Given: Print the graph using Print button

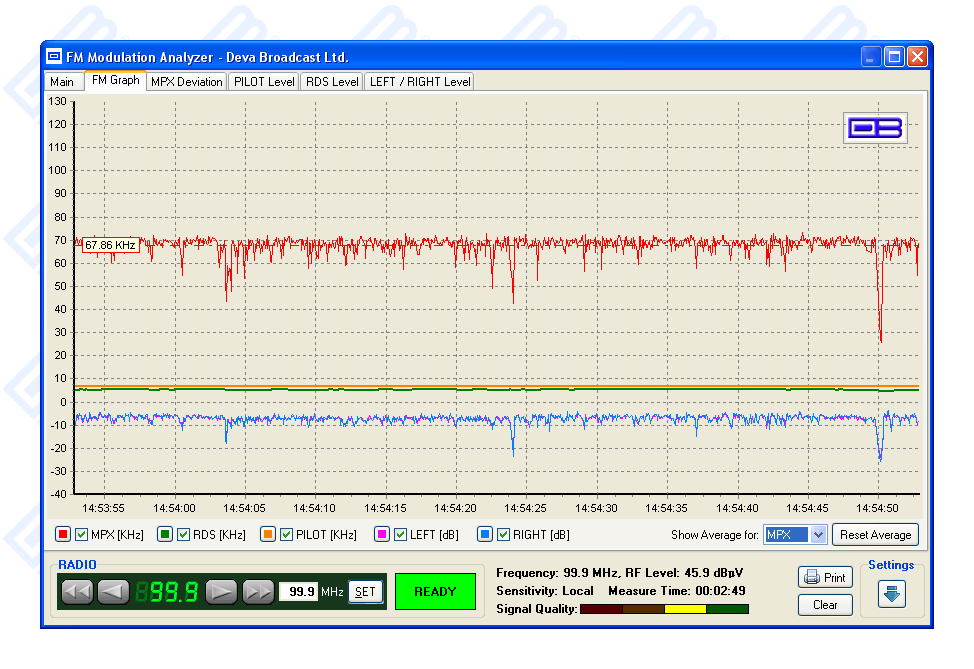Looking at the screenshot, I should coord(825,578).
